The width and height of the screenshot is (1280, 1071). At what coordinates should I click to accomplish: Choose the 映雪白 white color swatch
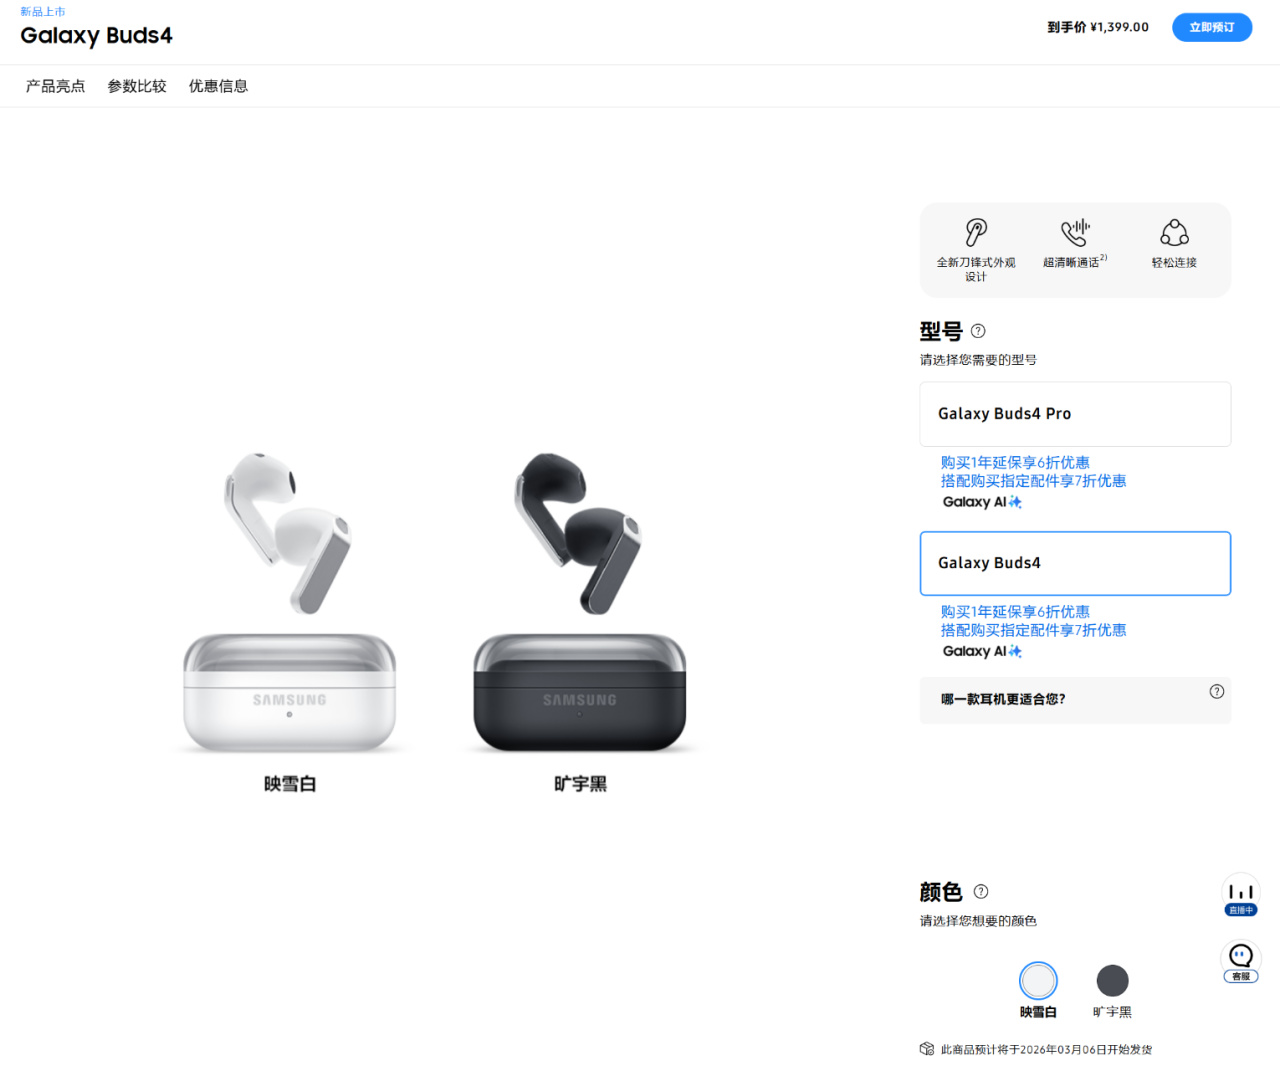pos(1038,980)
